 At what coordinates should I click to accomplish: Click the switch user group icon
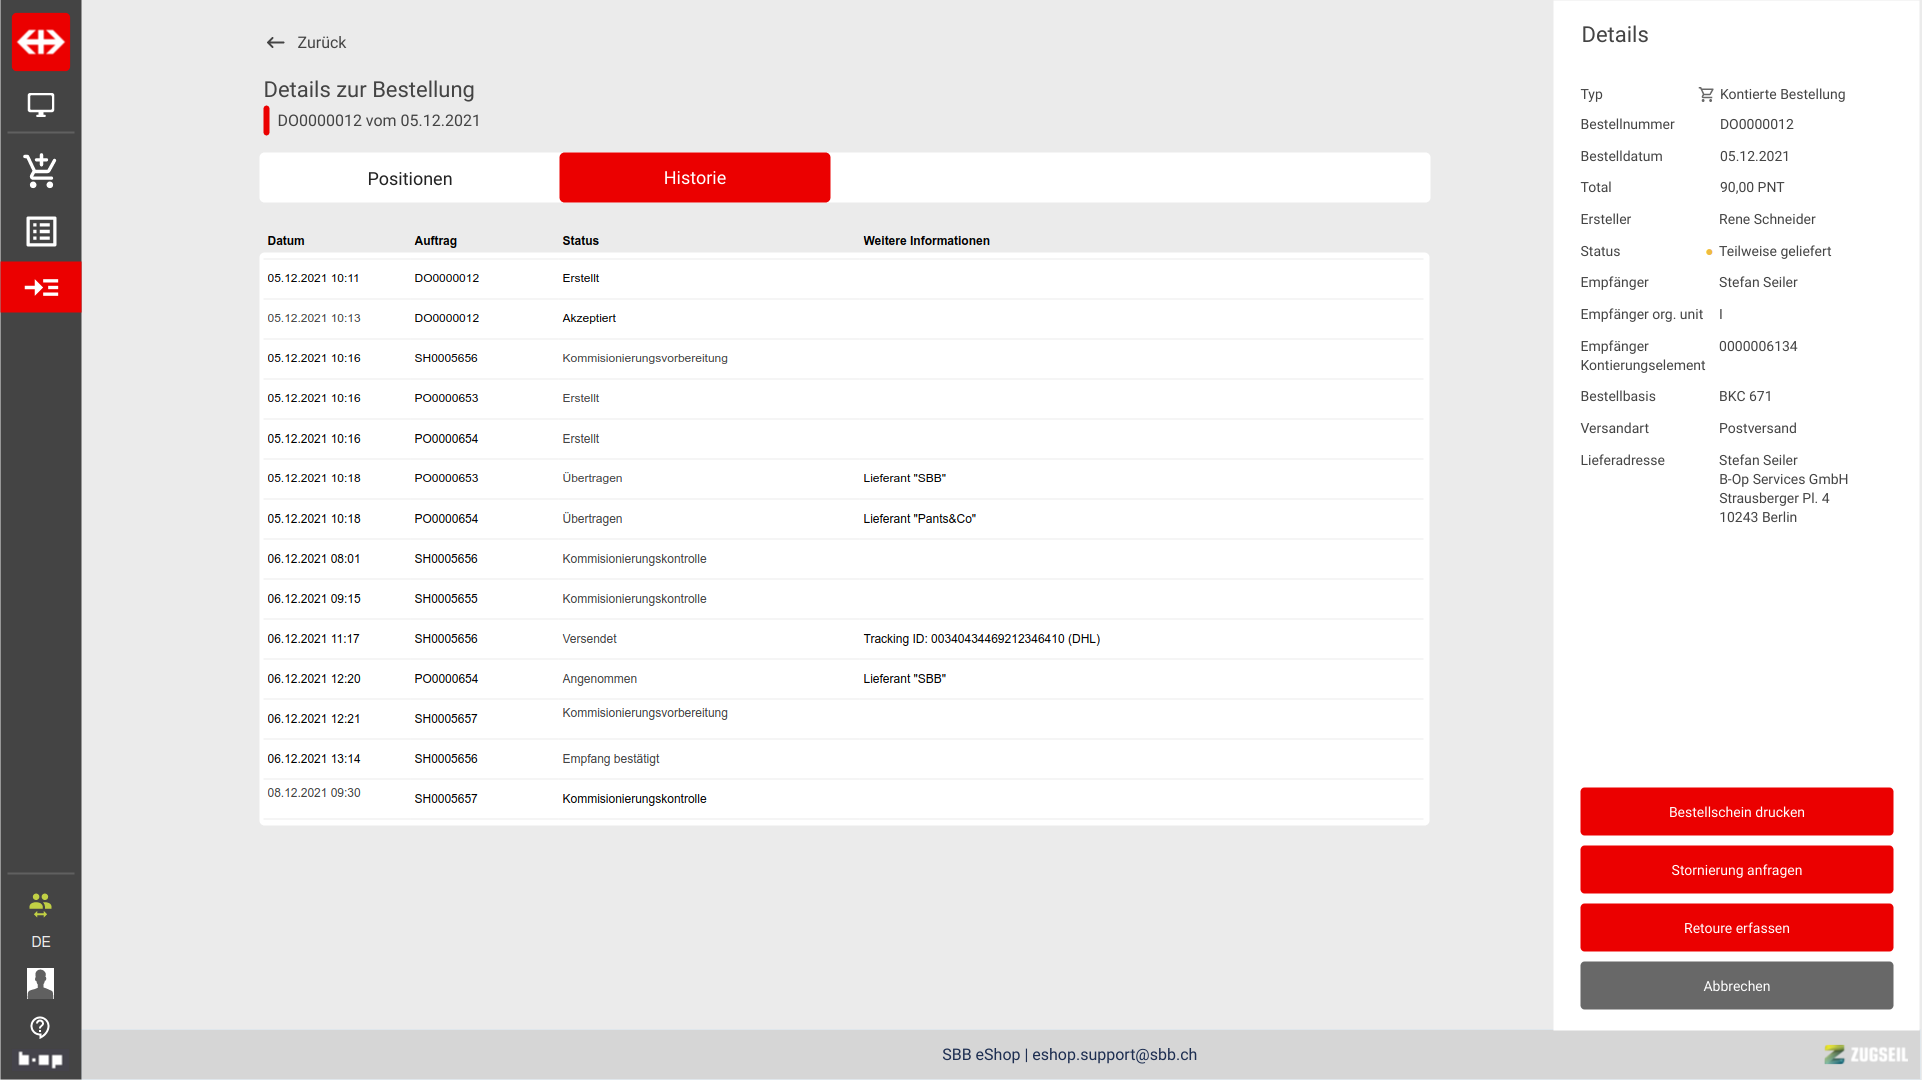coord(40,905)
